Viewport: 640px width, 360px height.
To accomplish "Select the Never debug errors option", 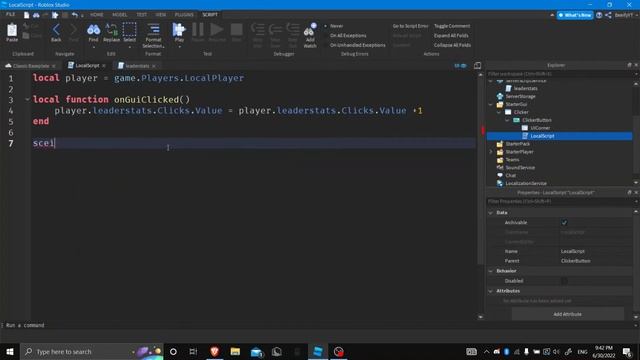I will 335,26.
